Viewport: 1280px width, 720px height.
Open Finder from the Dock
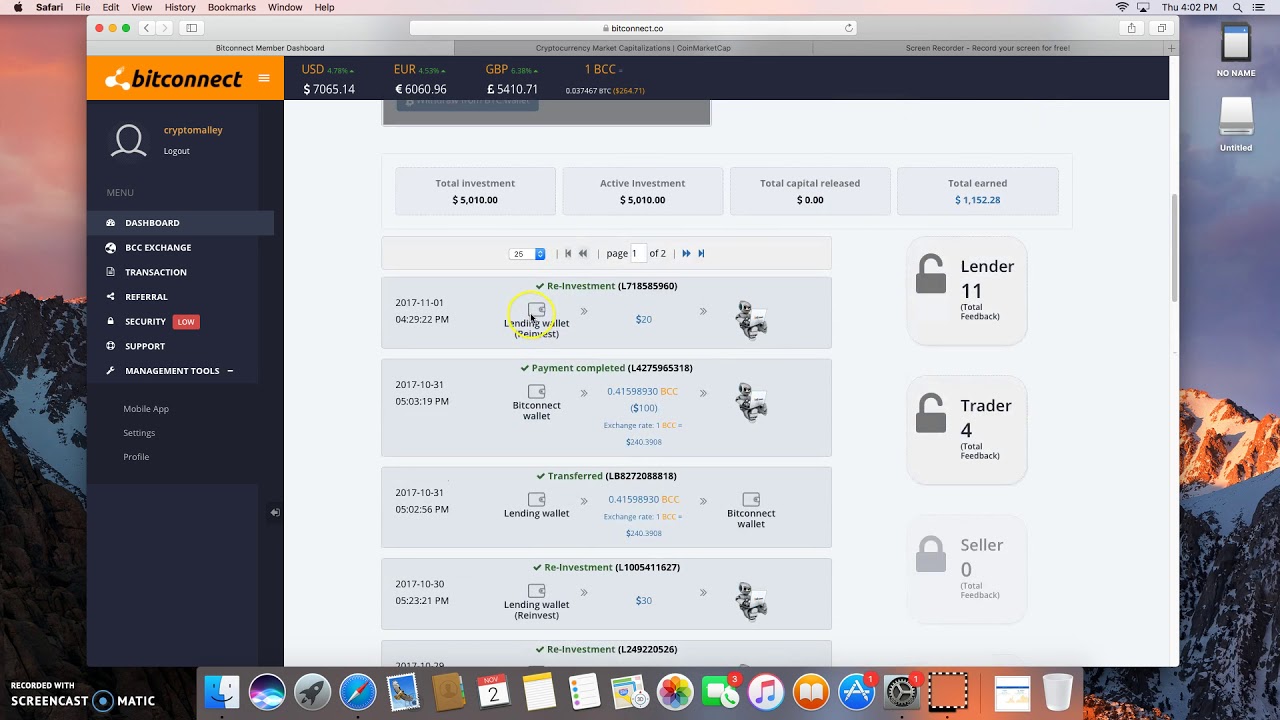point(222,692)
